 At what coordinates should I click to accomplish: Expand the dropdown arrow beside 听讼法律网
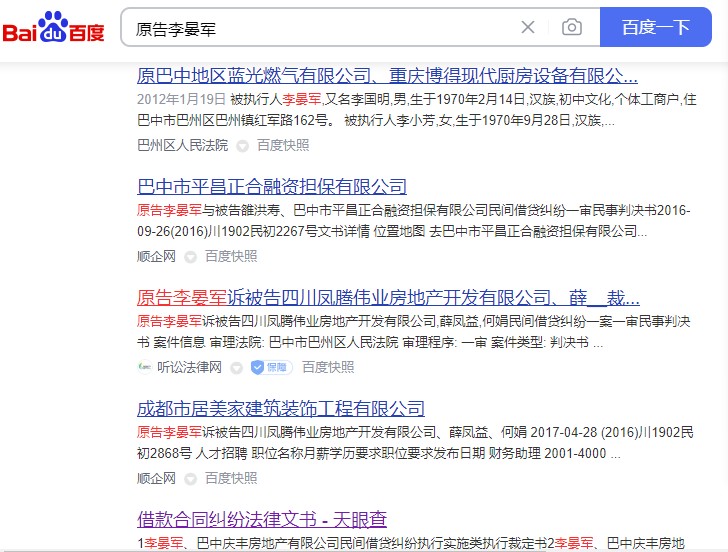pos(236,368)
